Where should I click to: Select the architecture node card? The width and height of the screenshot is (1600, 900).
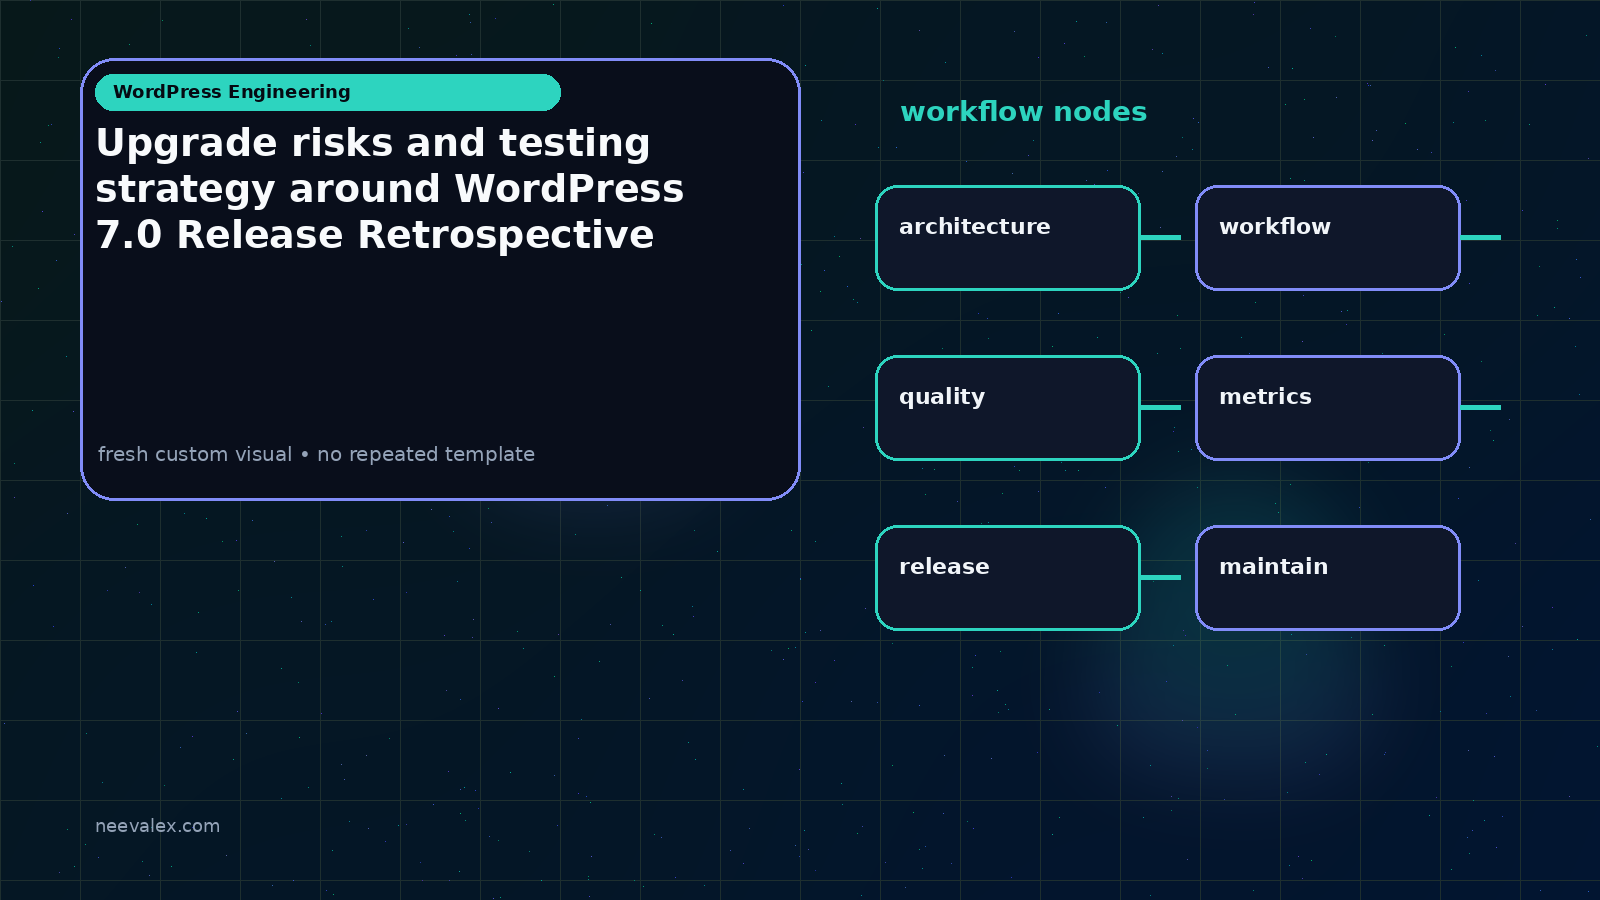[x=1008, y=238]
